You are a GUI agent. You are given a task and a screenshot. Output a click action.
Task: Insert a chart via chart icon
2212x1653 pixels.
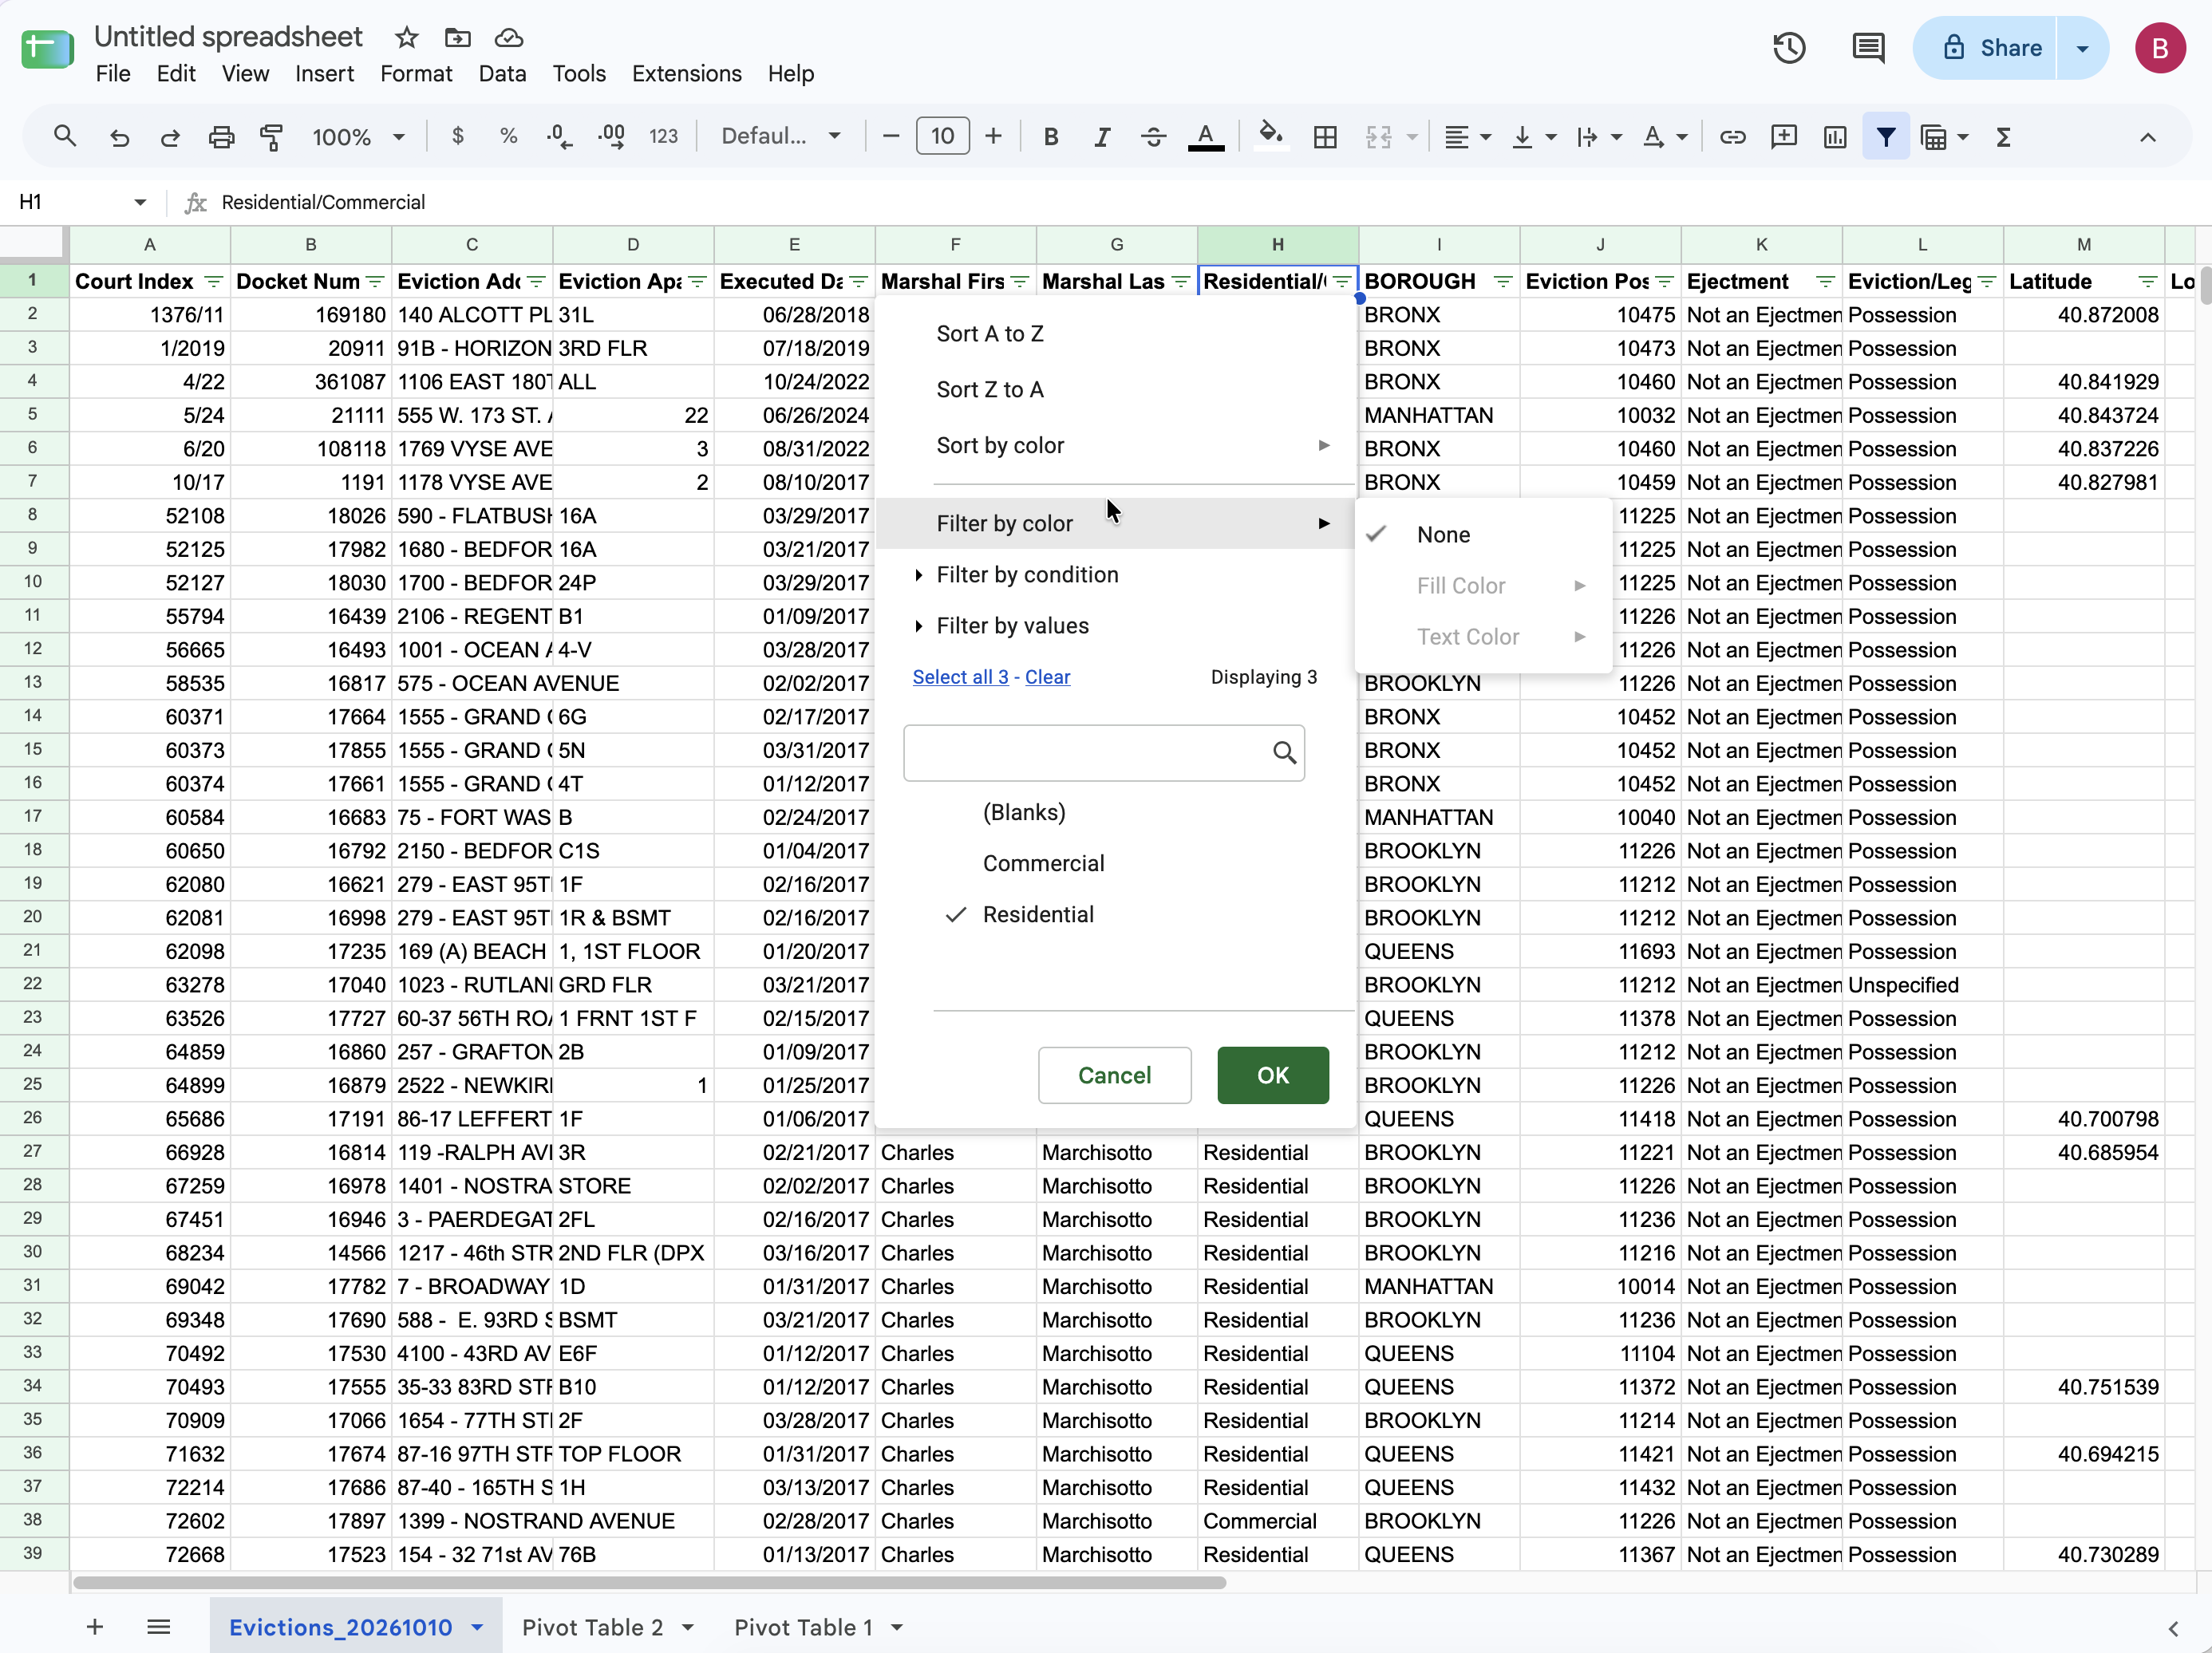click(x=1834, y=137)
